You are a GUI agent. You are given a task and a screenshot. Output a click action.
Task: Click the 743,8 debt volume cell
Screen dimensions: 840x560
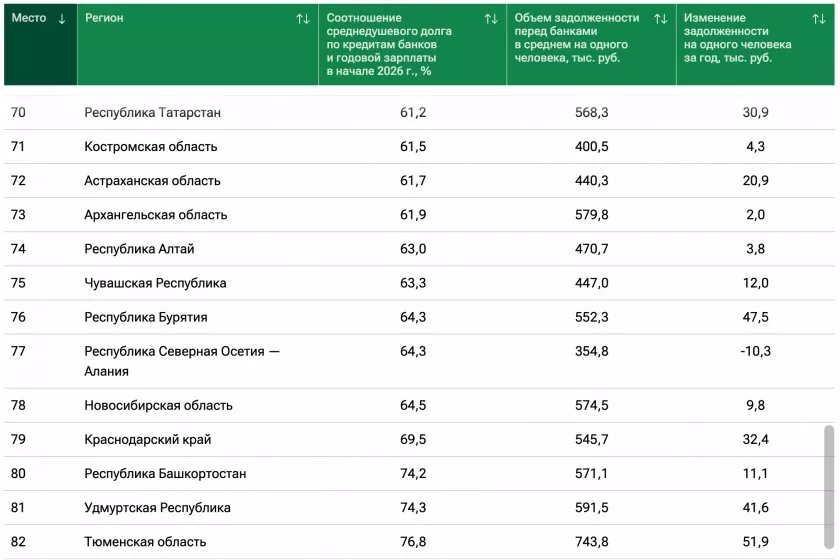(591, 542)
